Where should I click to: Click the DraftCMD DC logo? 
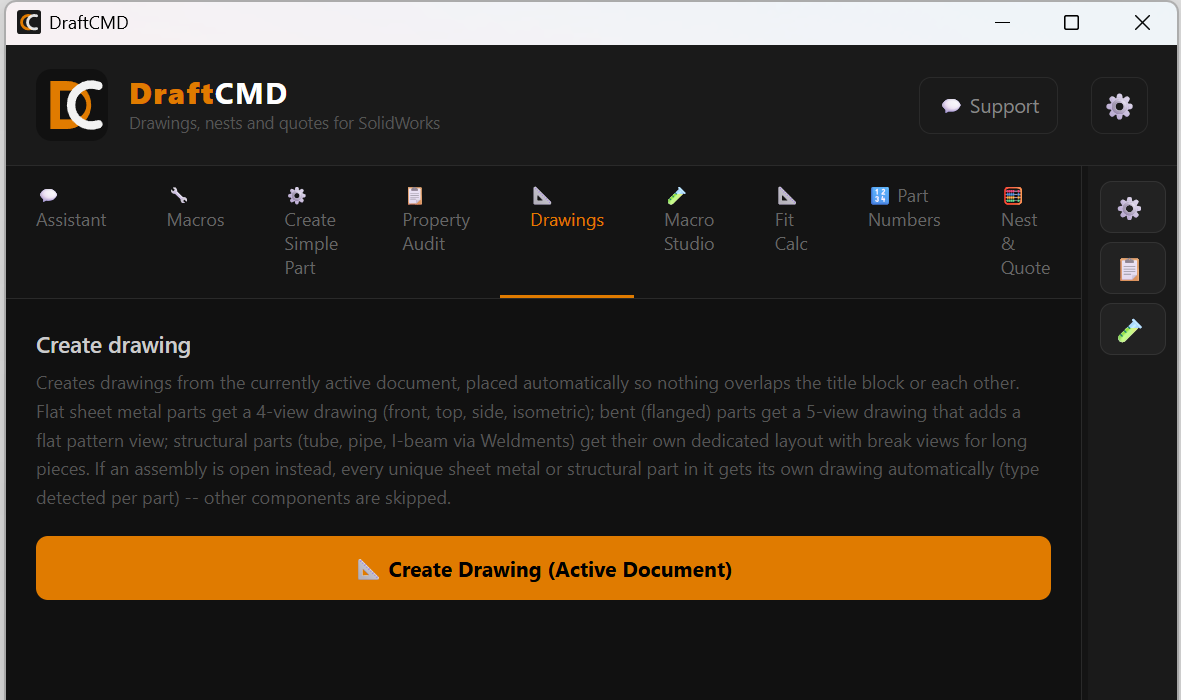(72, 105)
